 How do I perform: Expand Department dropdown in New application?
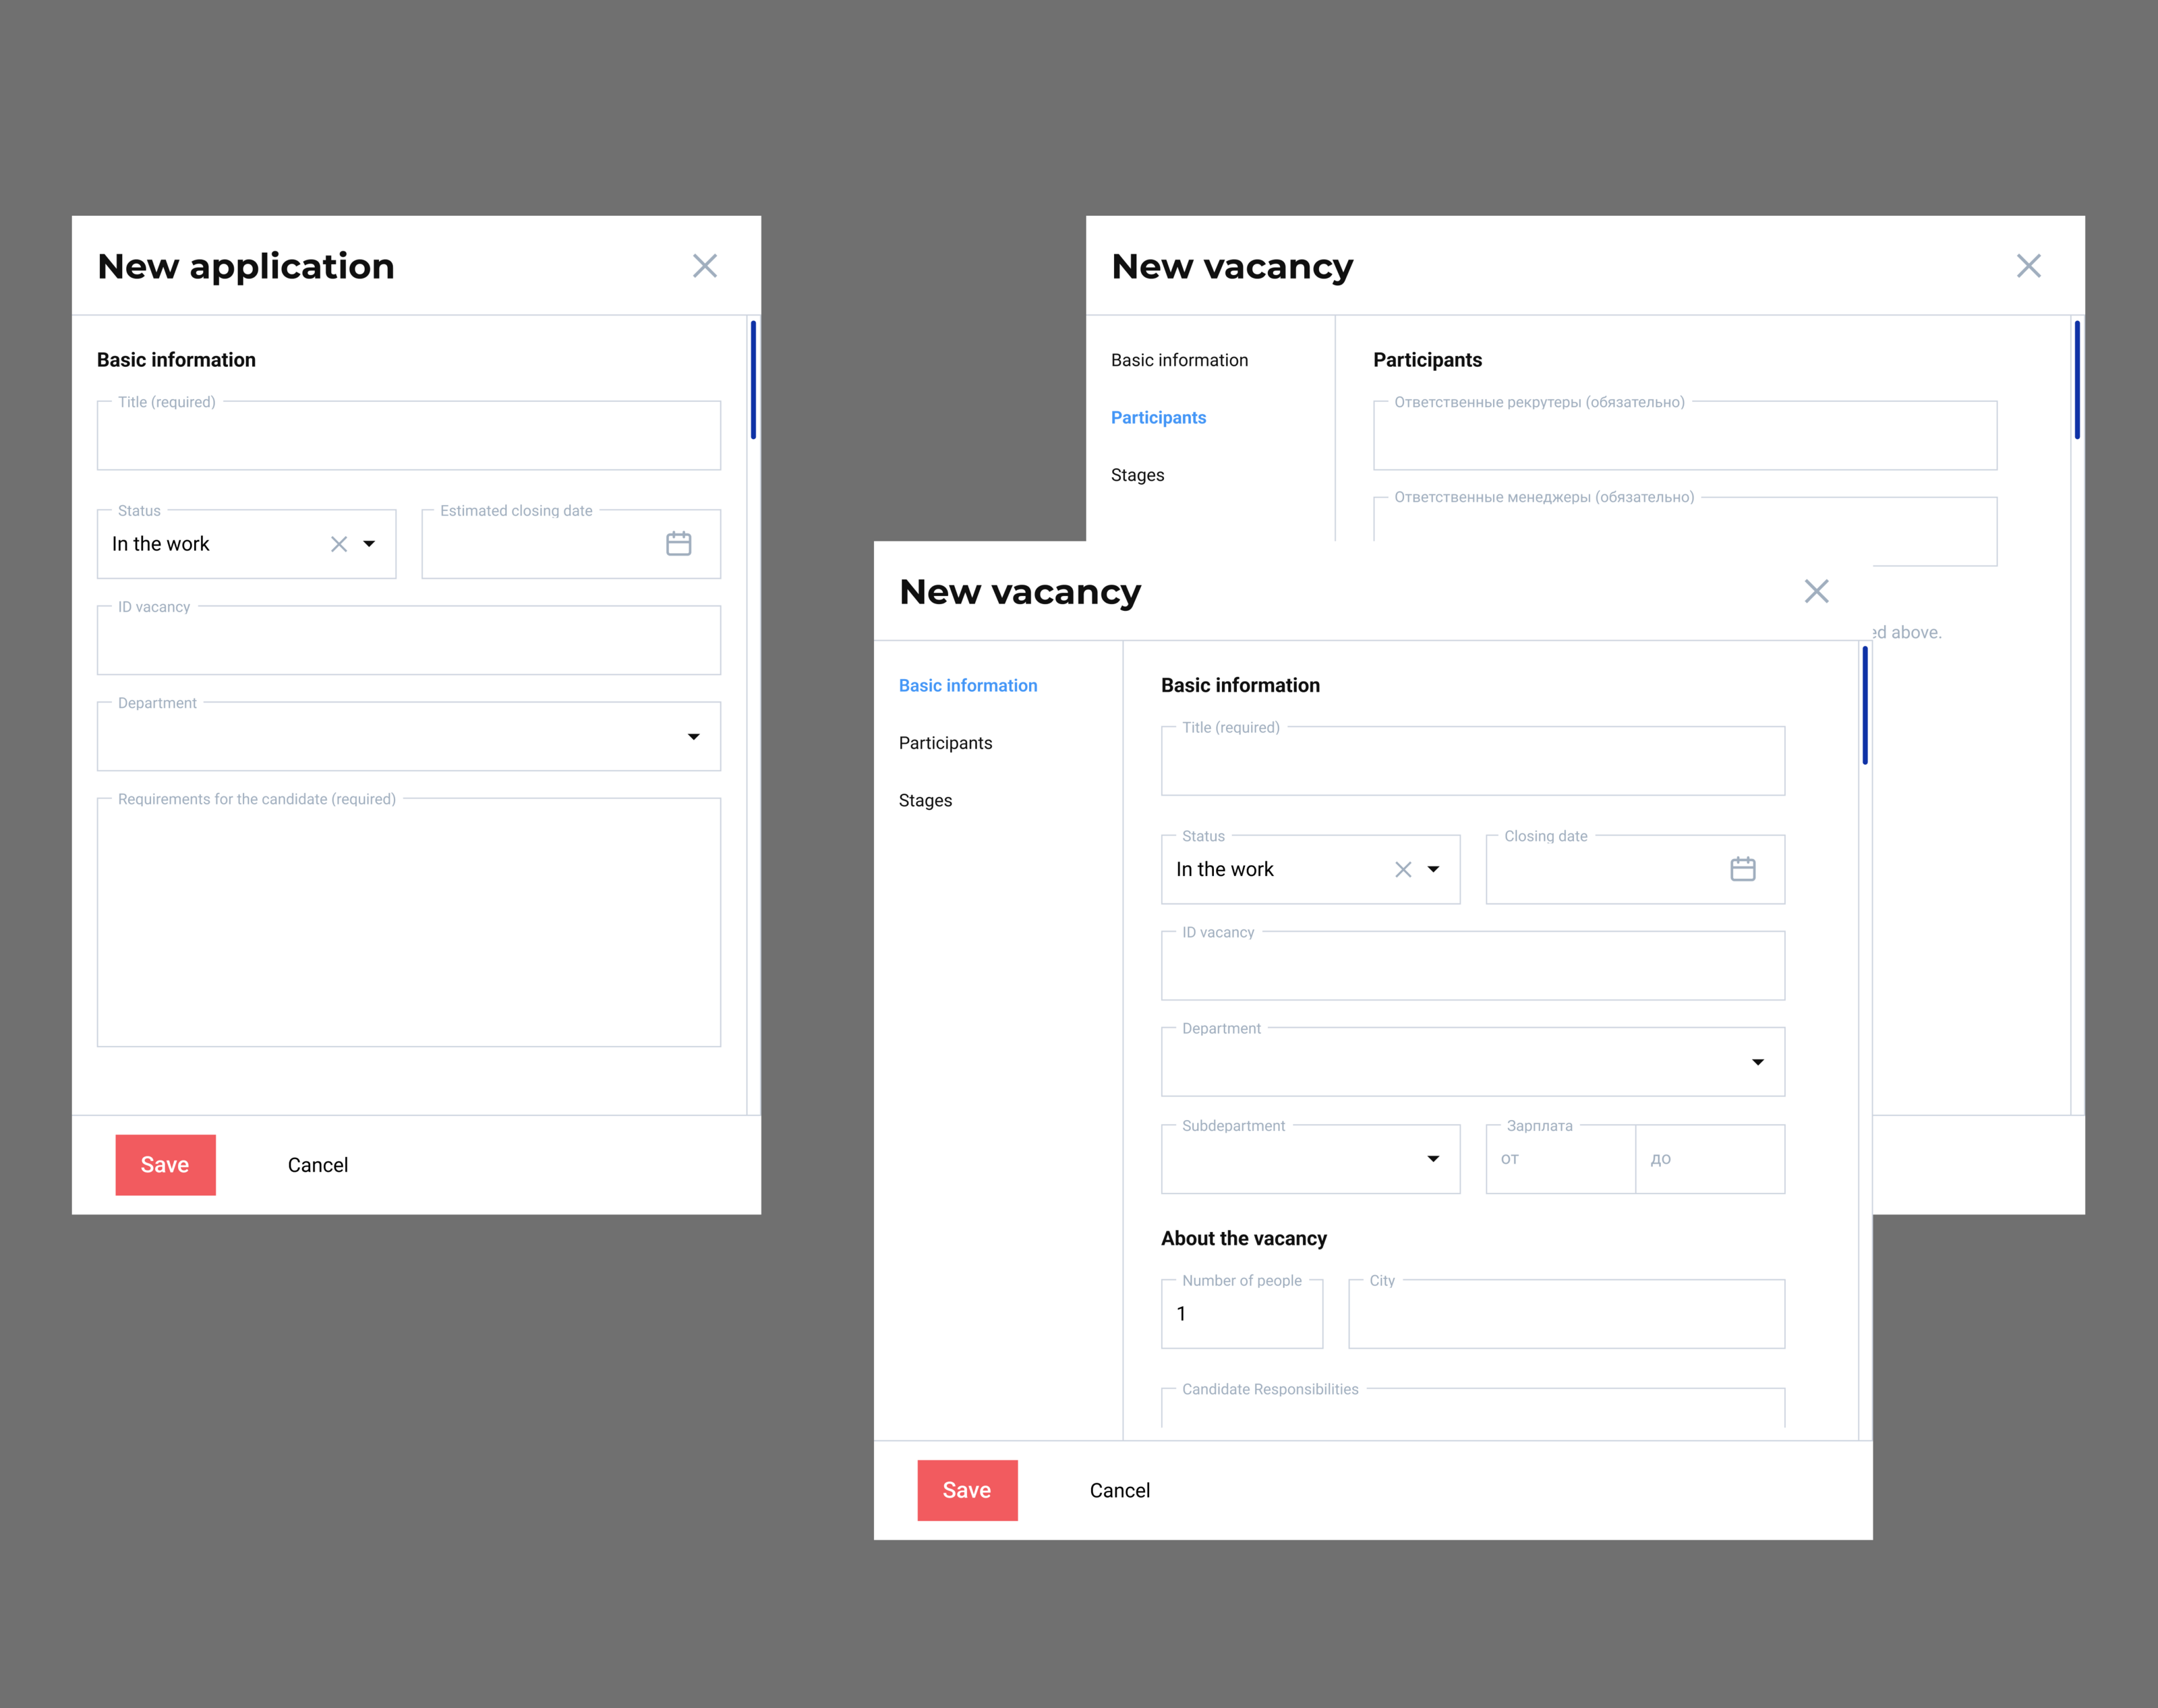pyautogui.click(x=693, y=737)
